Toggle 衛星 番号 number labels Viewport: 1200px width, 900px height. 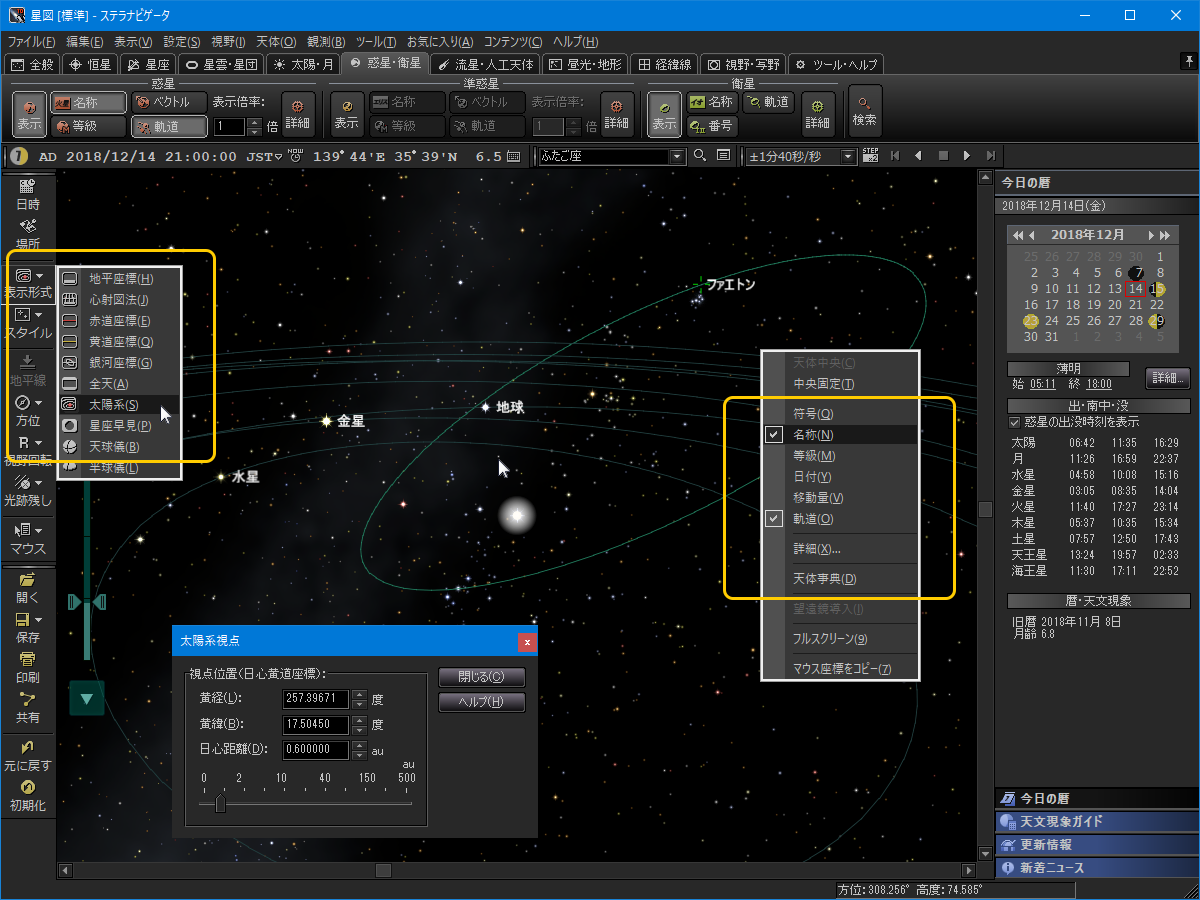point(711,126)
